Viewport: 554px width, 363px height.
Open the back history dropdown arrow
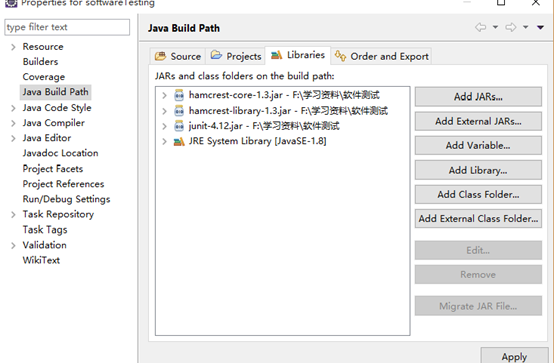click(495, 27)
